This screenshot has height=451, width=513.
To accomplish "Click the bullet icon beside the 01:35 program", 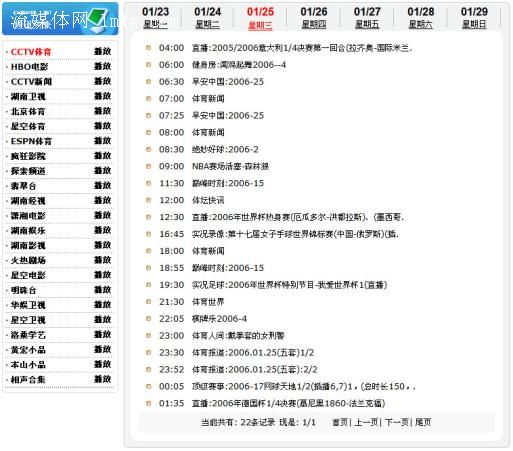I will click(x=149, y=403).
